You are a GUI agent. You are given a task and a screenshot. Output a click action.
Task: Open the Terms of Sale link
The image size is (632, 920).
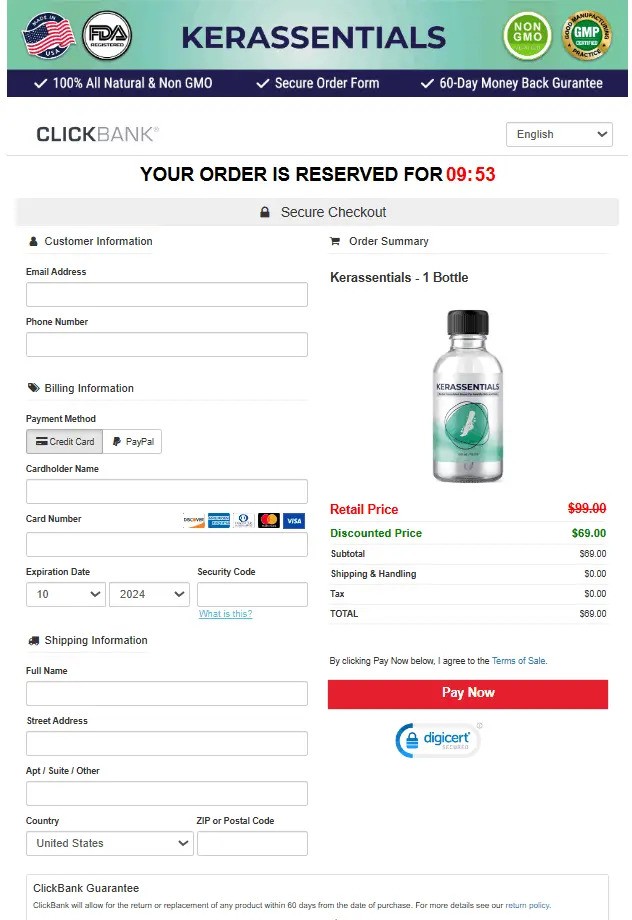point(519,661)
